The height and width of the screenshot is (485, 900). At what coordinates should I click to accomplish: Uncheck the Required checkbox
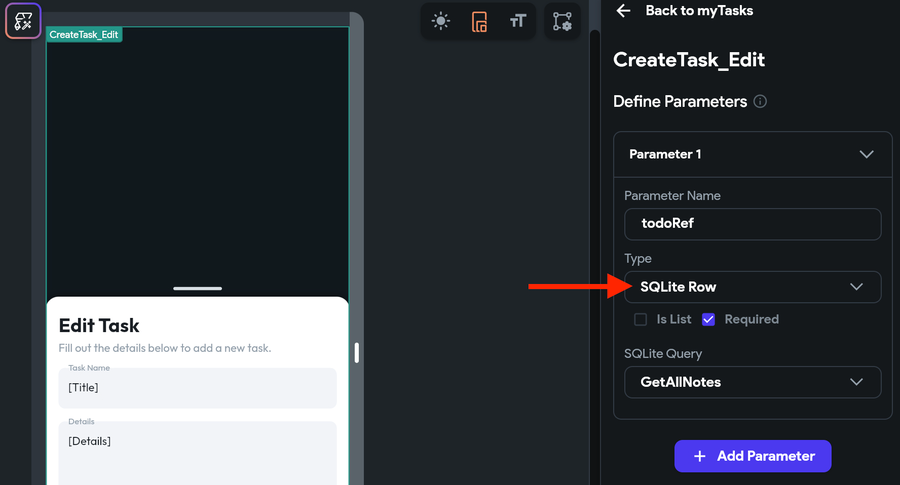[x=708, y=319]
